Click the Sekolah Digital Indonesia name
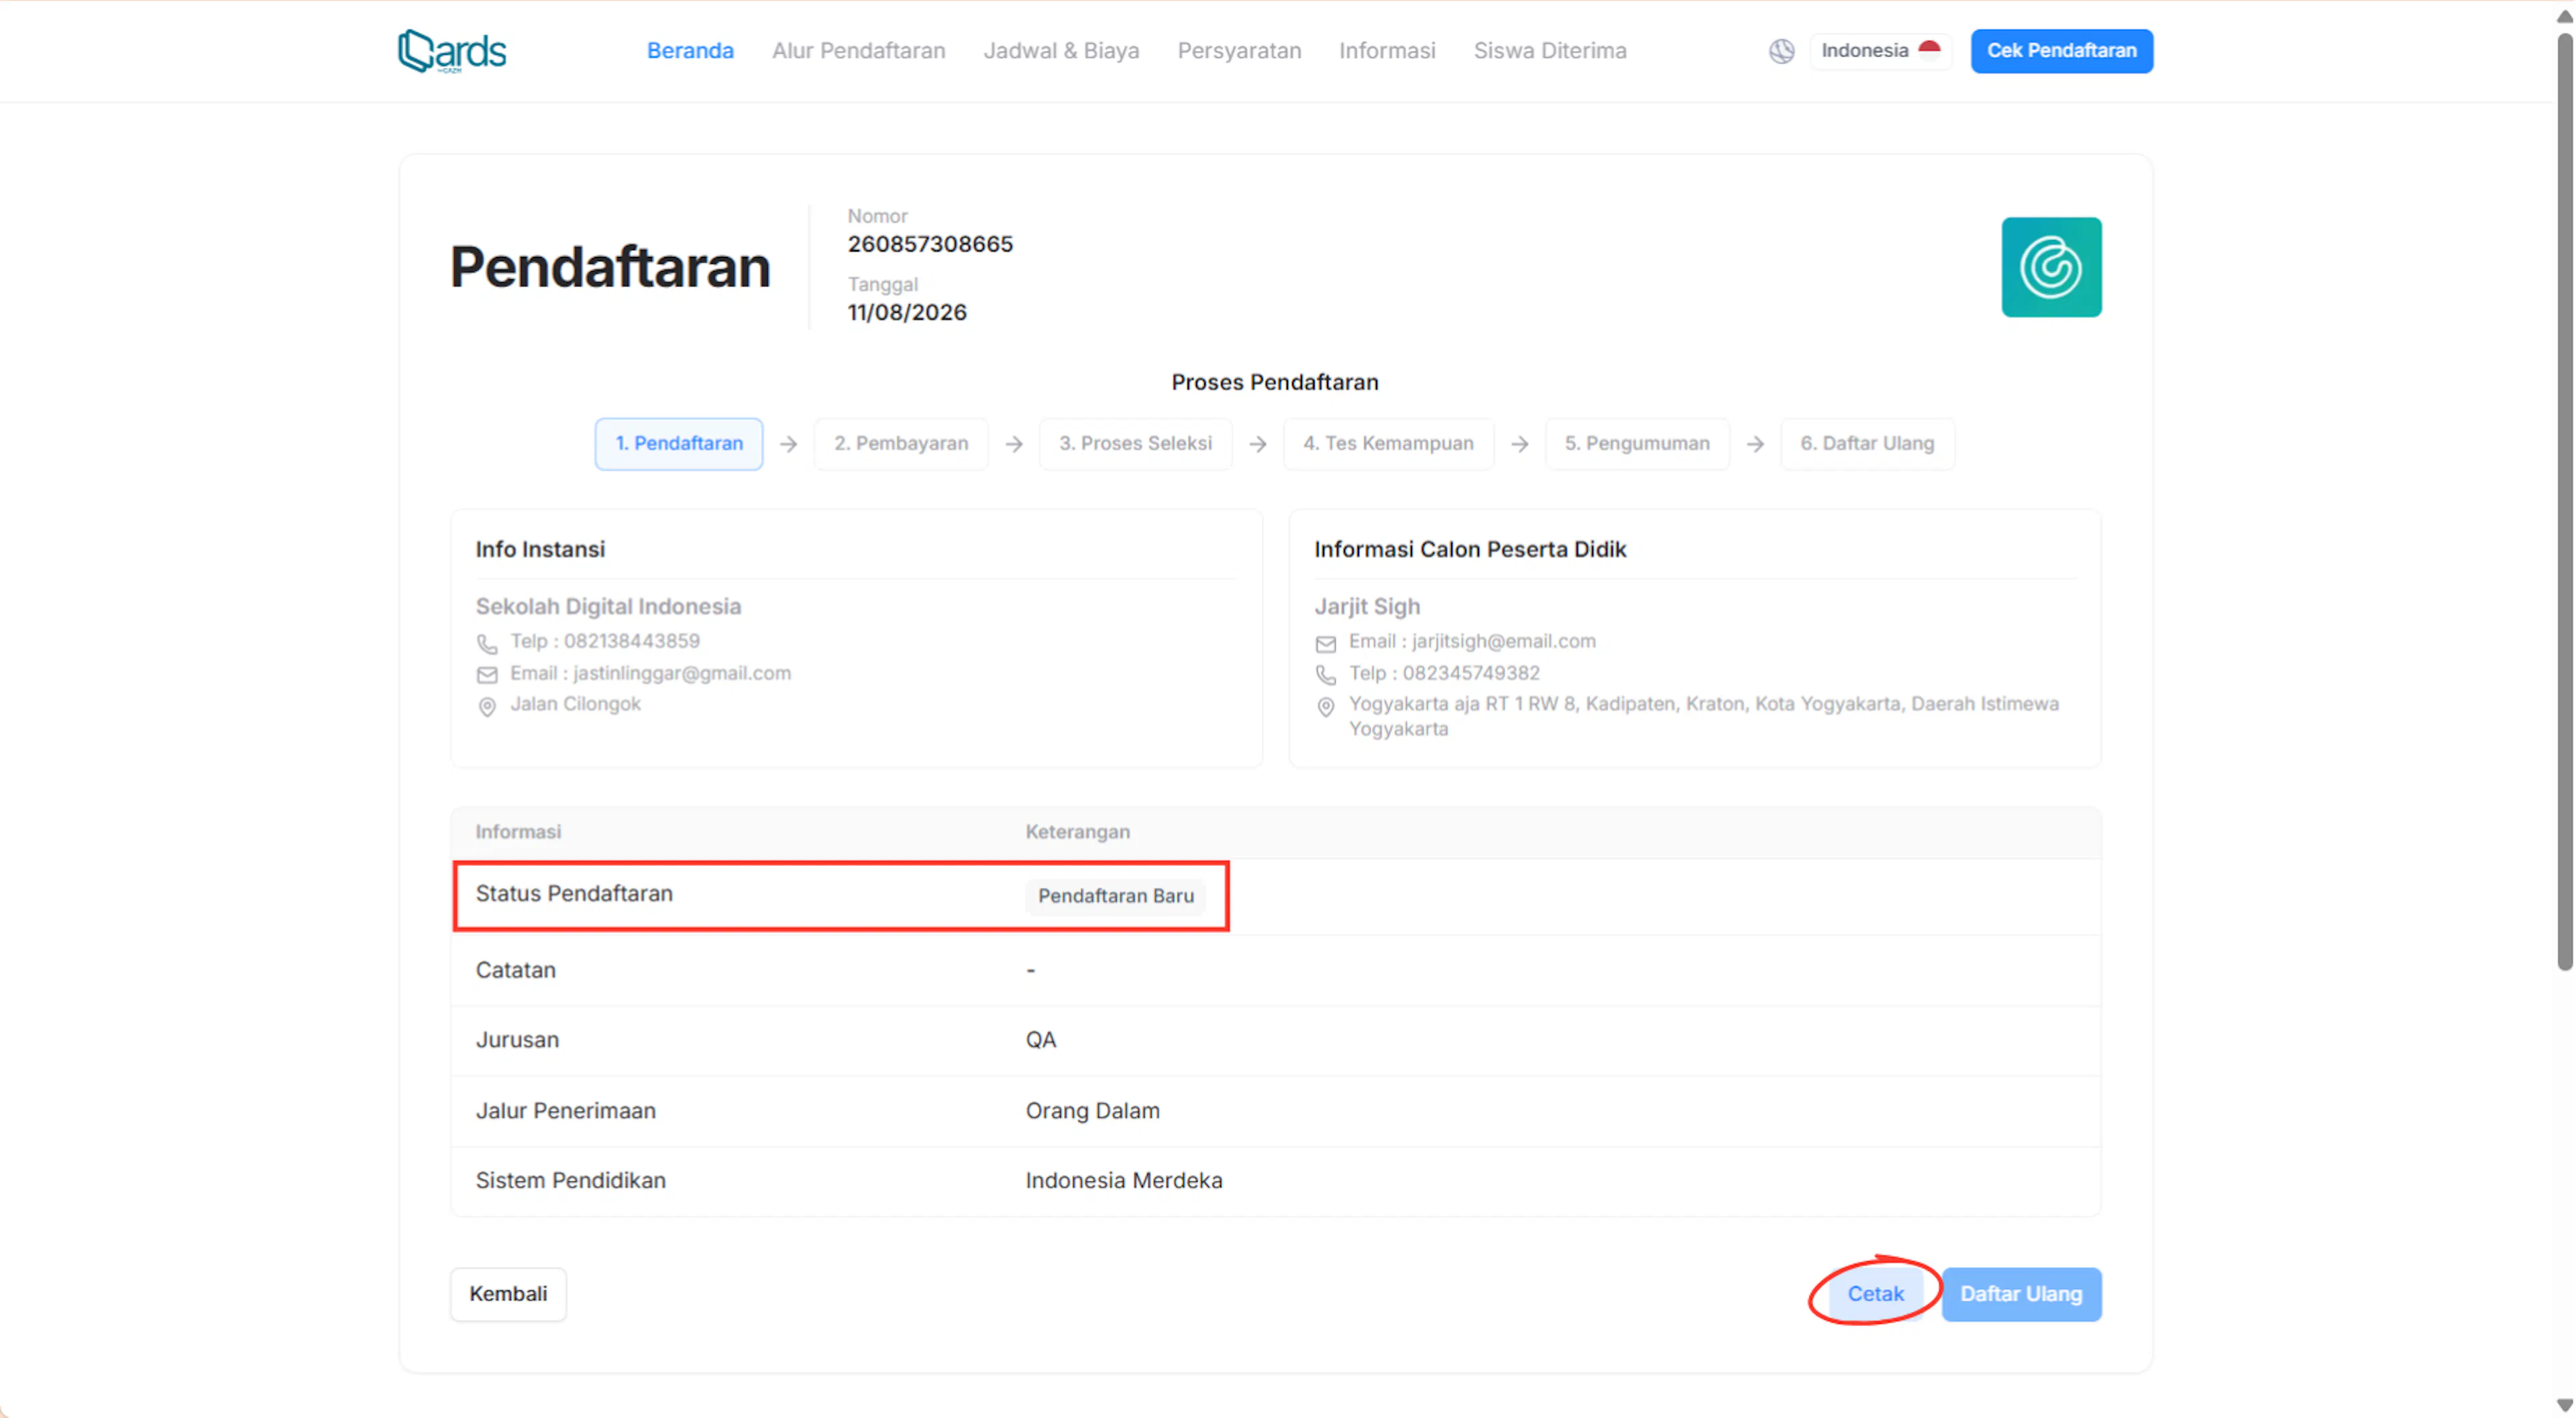Screen dimensions: 2576x1418 [608, 606]
